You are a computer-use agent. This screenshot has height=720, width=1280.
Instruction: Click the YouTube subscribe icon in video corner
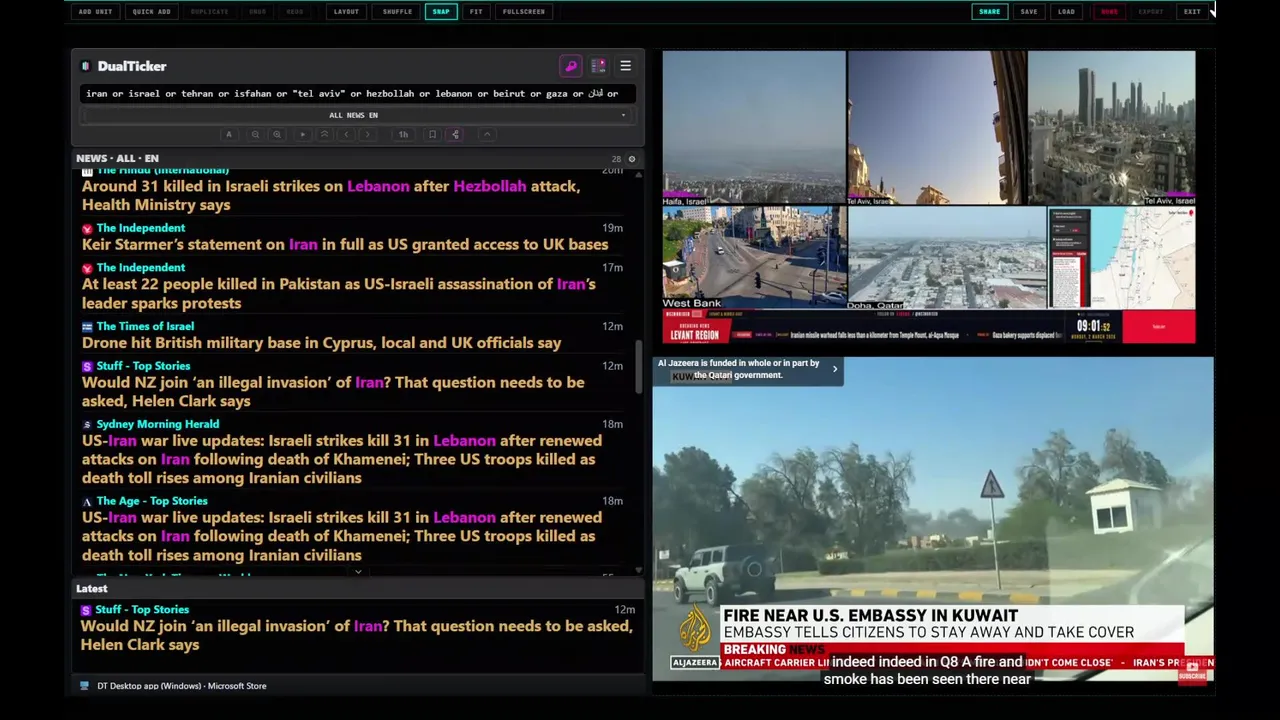(x=1192, y=672)
